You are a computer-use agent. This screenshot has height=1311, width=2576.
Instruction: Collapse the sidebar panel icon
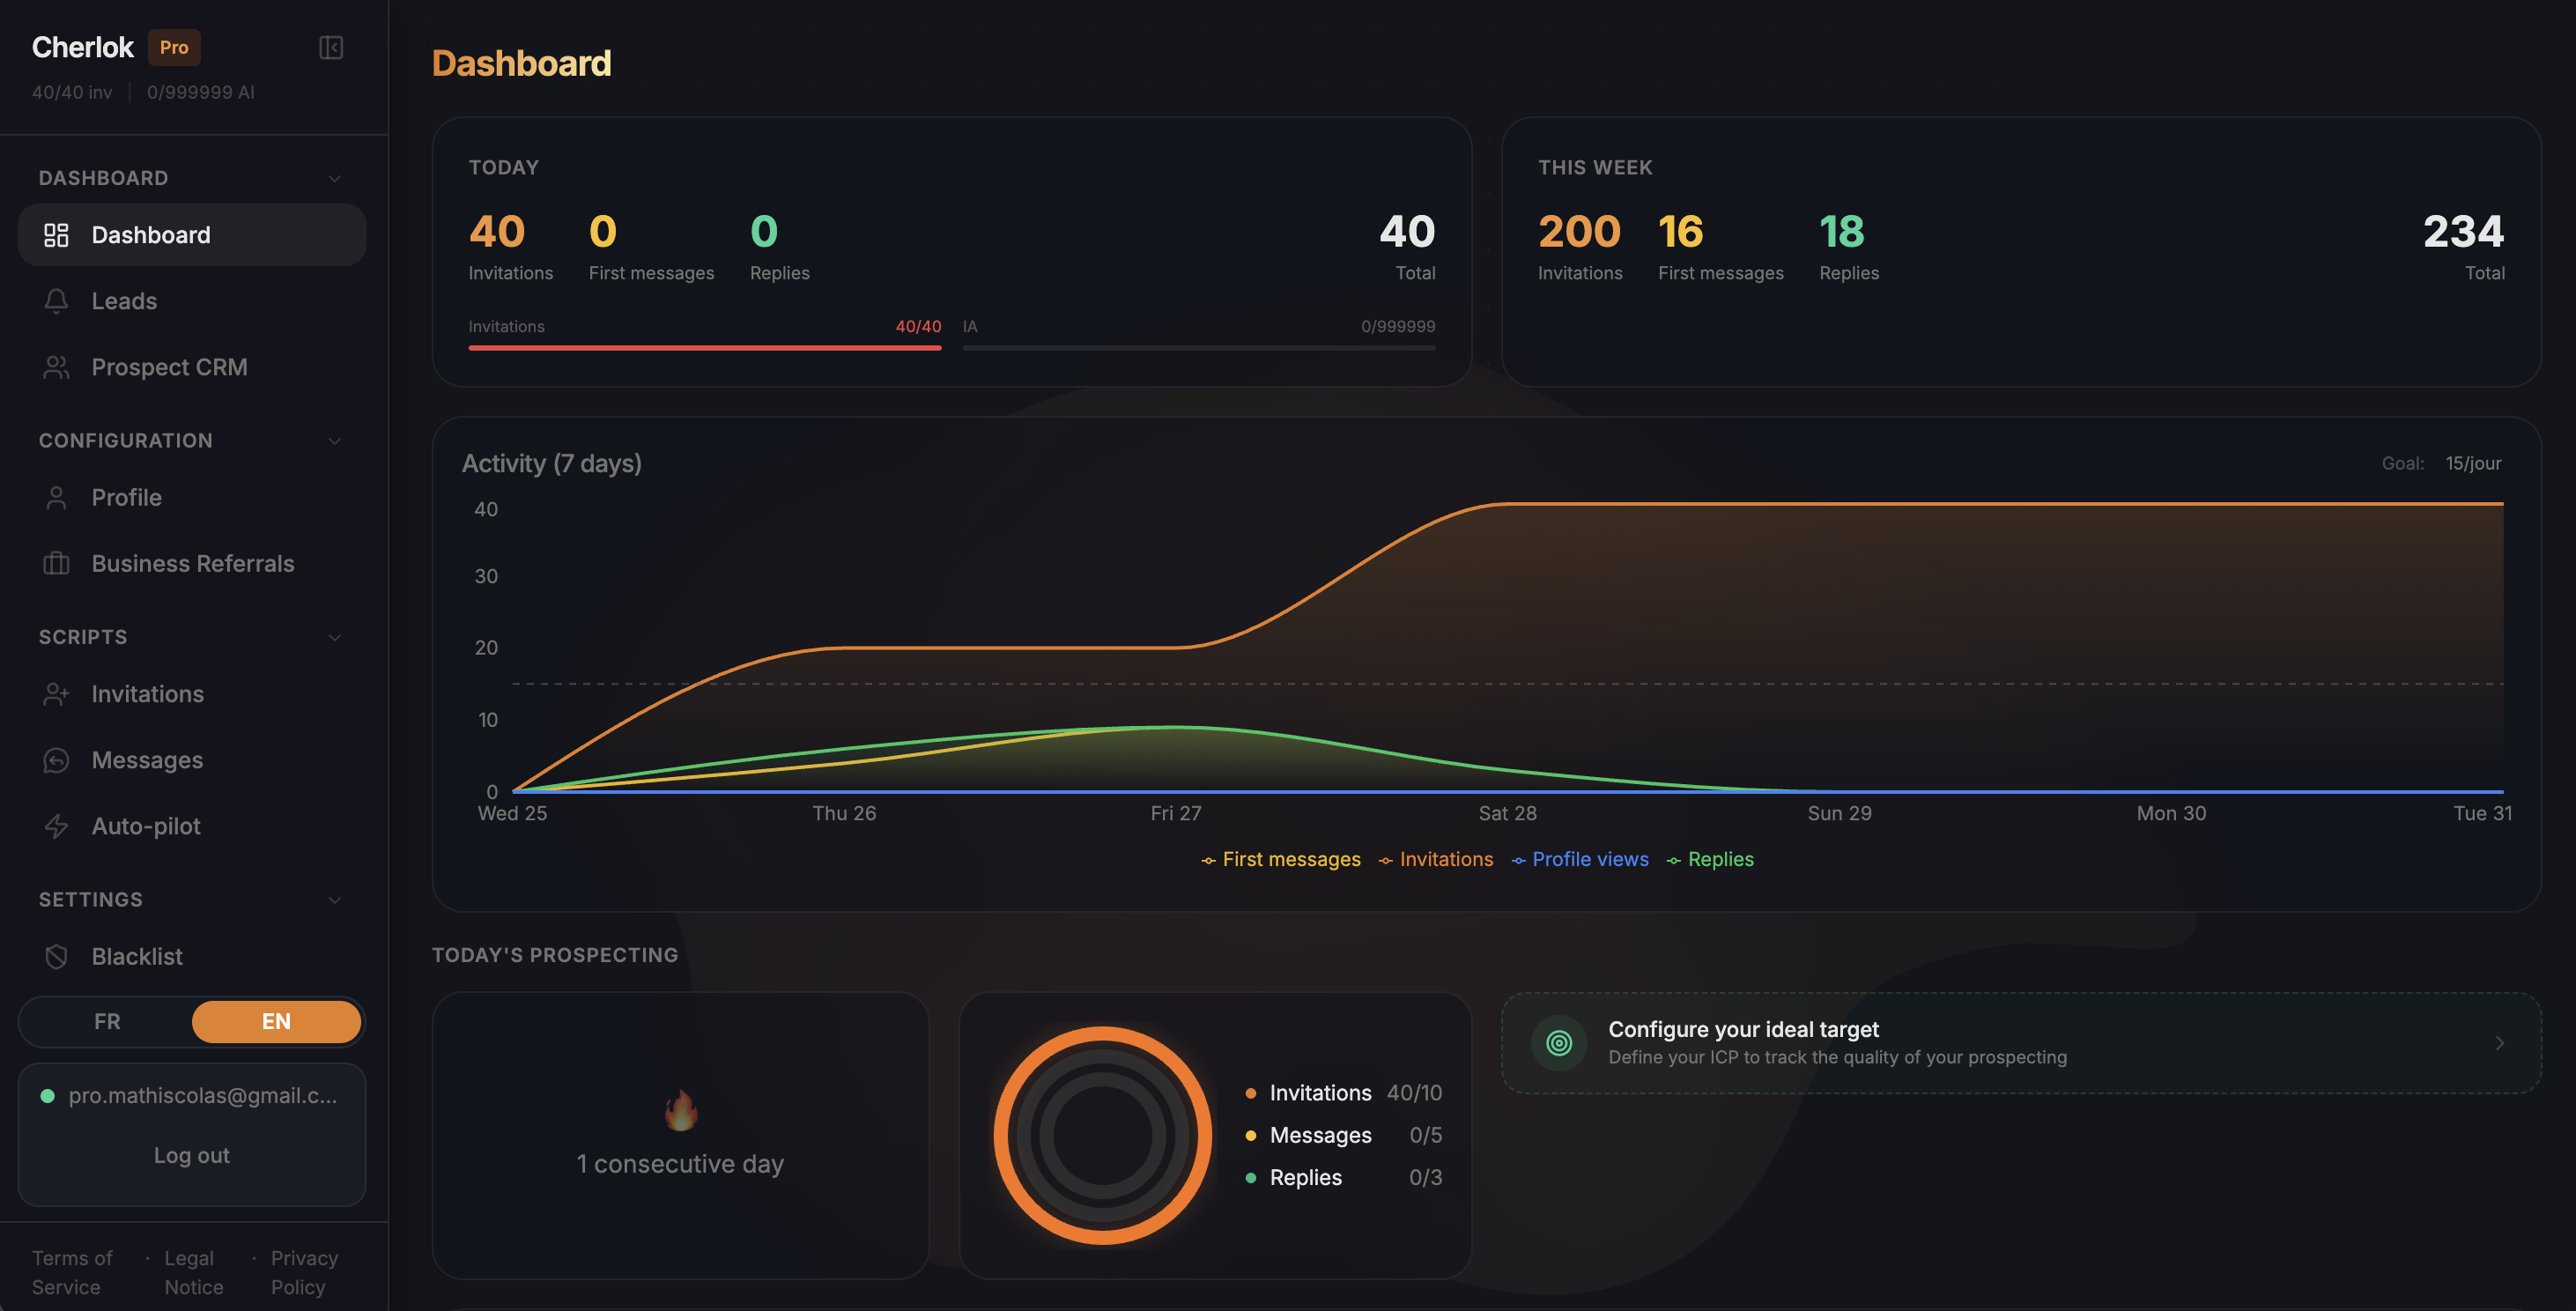coord(331,48)
